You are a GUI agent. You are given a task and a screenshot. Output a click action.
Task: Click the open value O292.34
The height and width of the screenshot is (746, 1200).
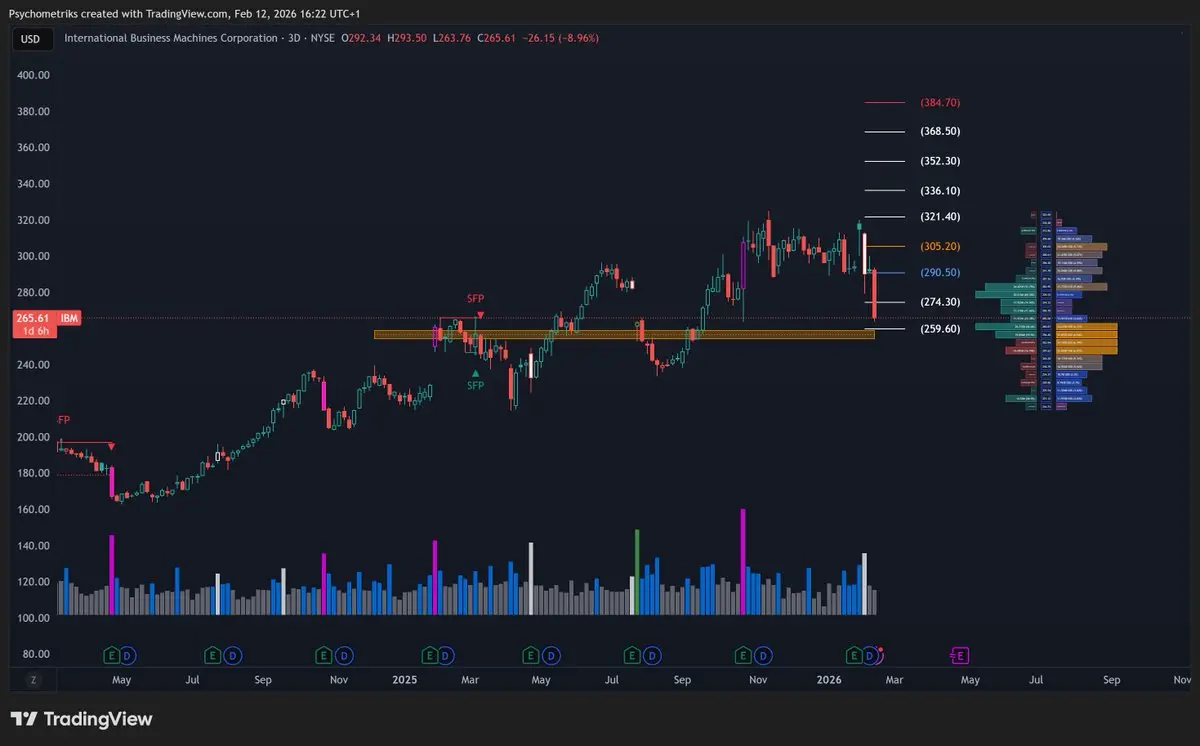361,38
